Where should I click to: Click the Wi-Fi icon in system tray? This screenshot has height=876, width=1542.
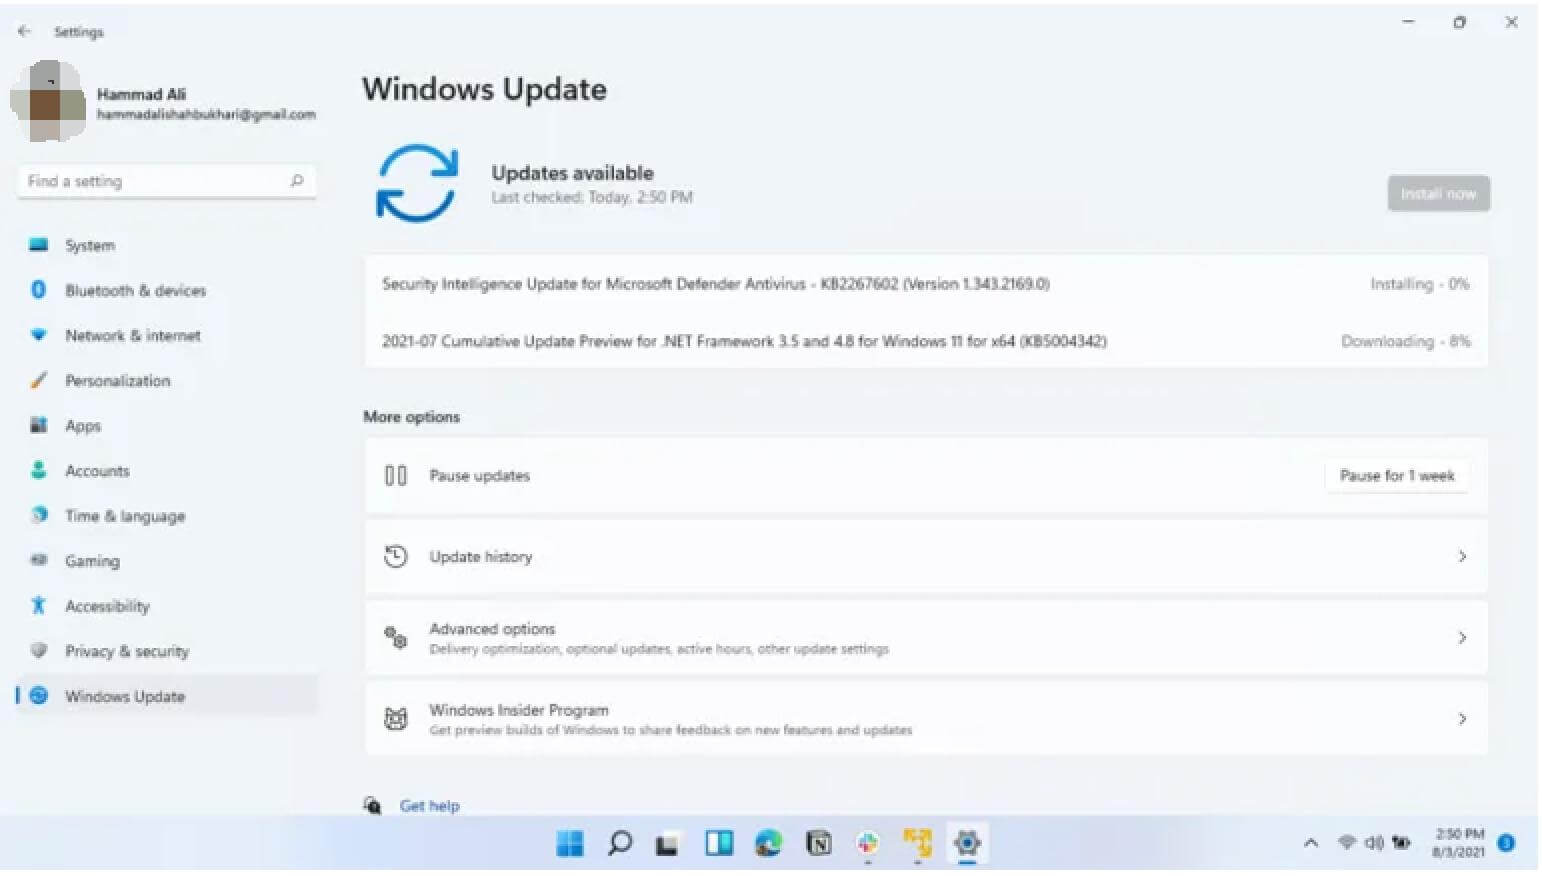point(1347,843)
